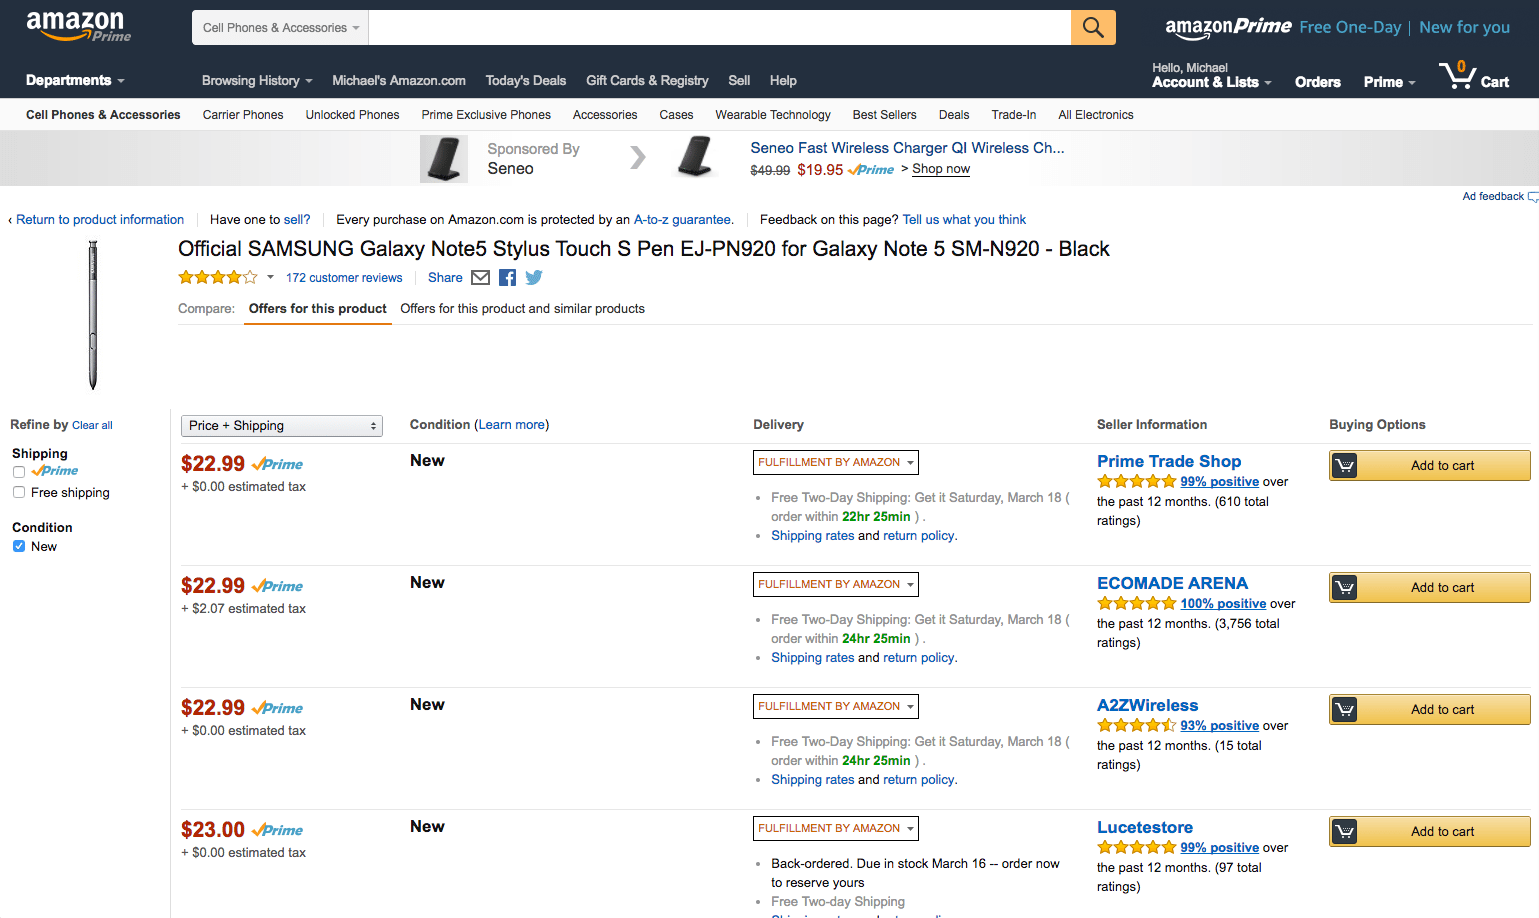Go to Unlocked Phones category
The height and width of the screenshot is (918, 1539).
pyautogui.click(x=352, y=115)
